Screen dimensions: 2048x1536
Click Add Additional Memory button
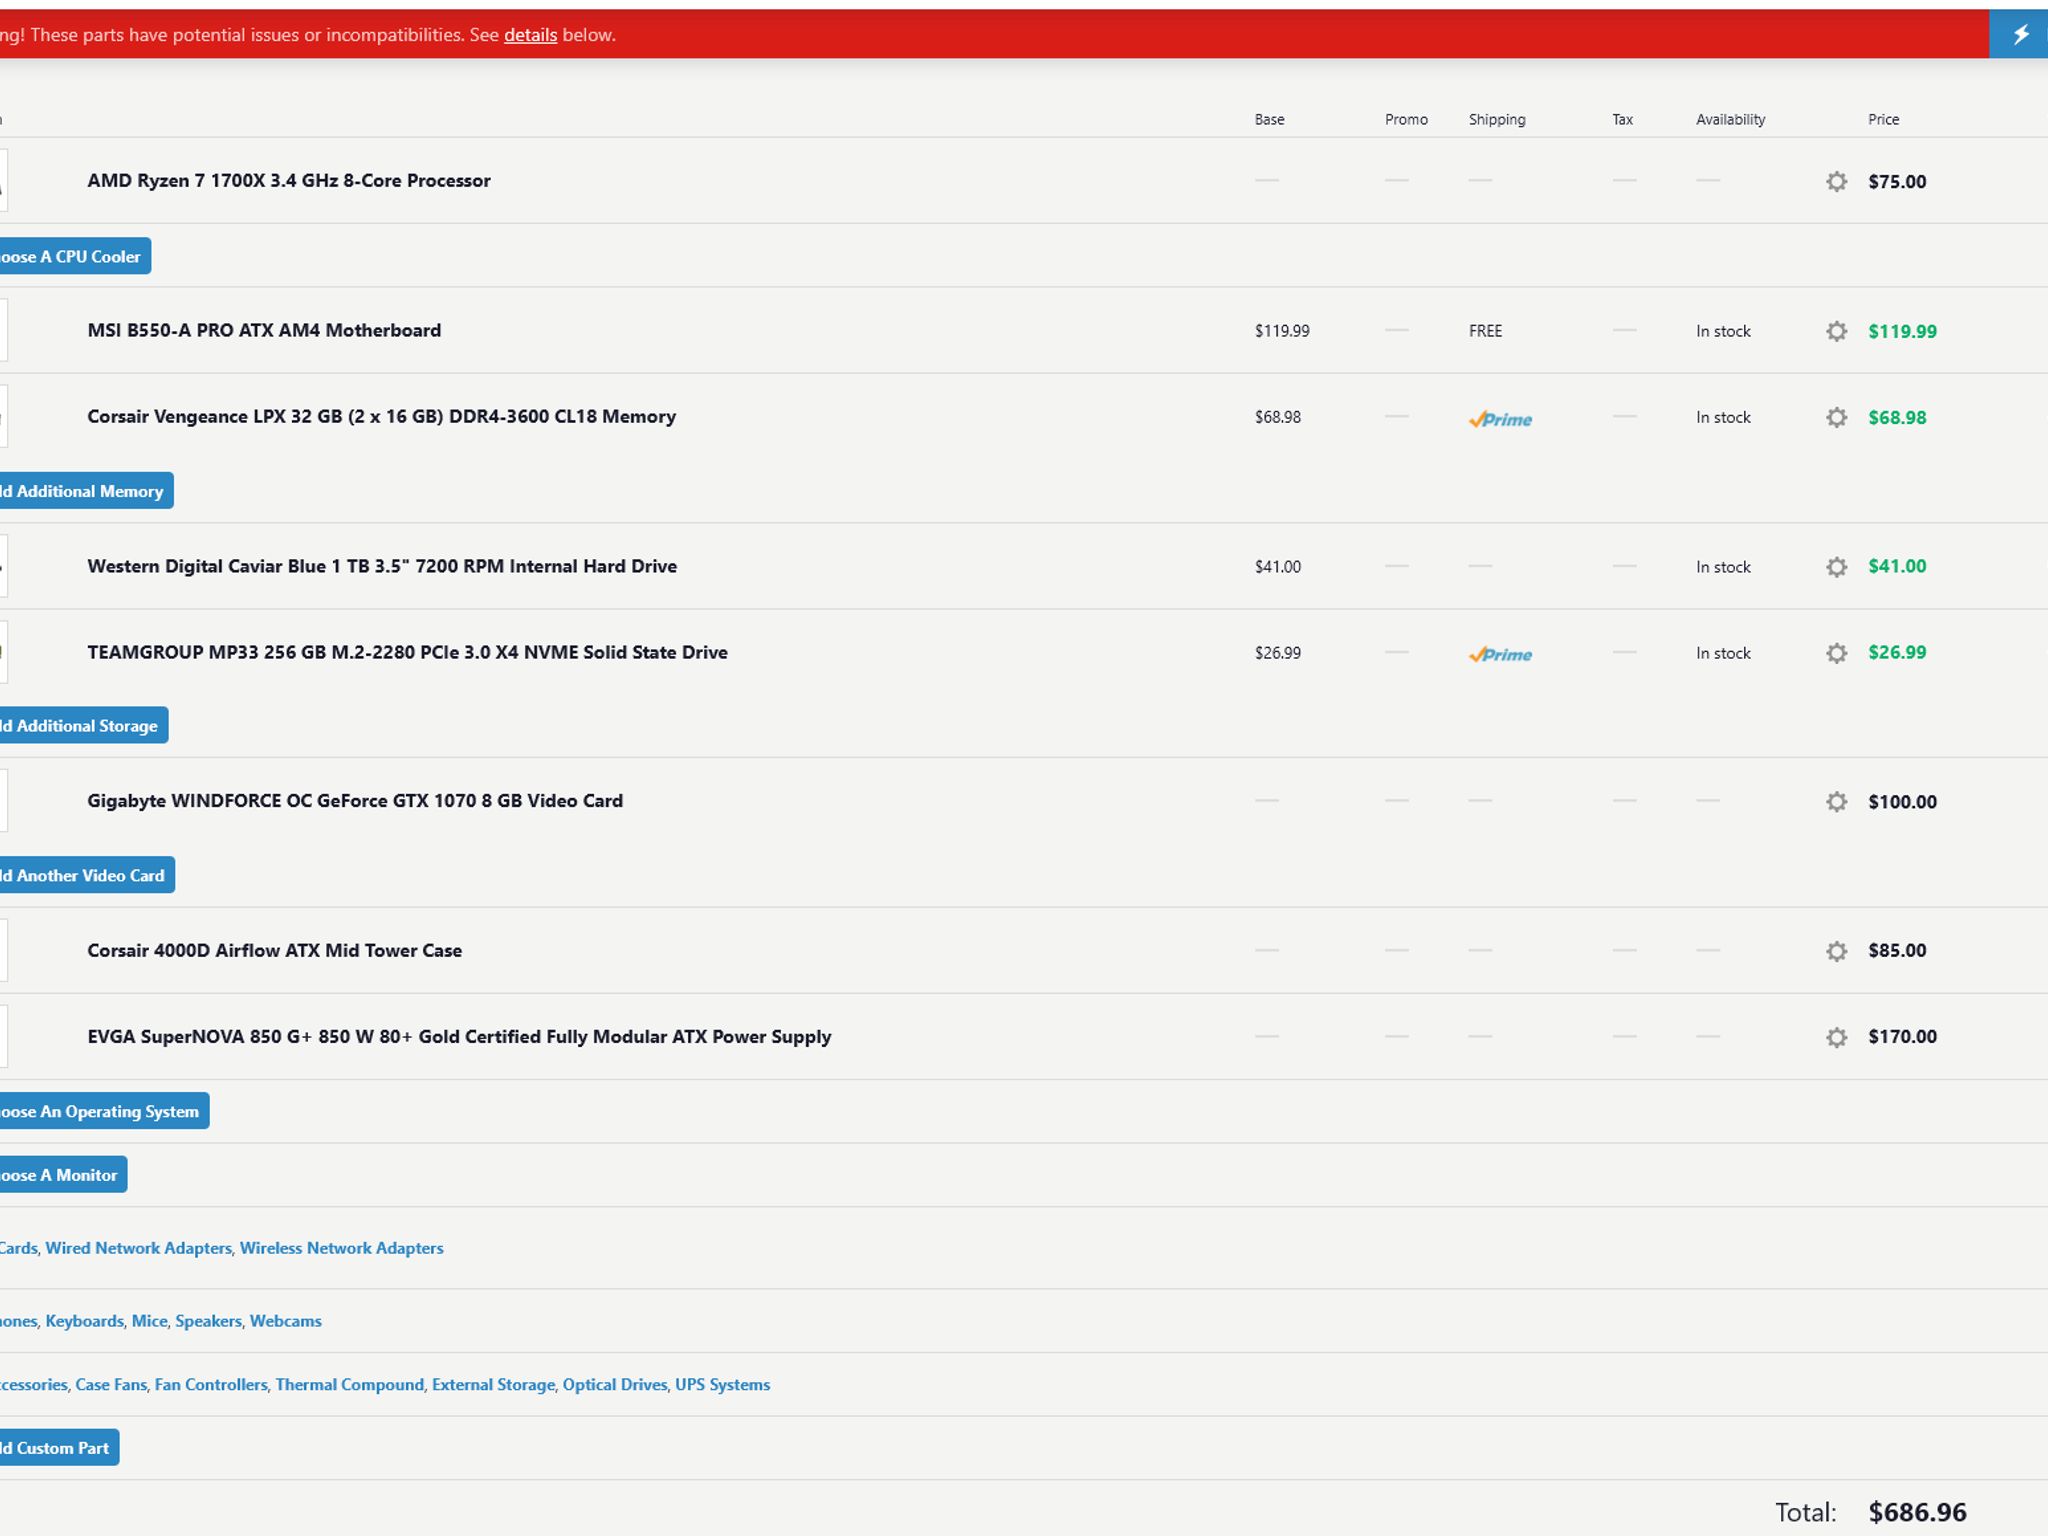click(x=85, y=491)
